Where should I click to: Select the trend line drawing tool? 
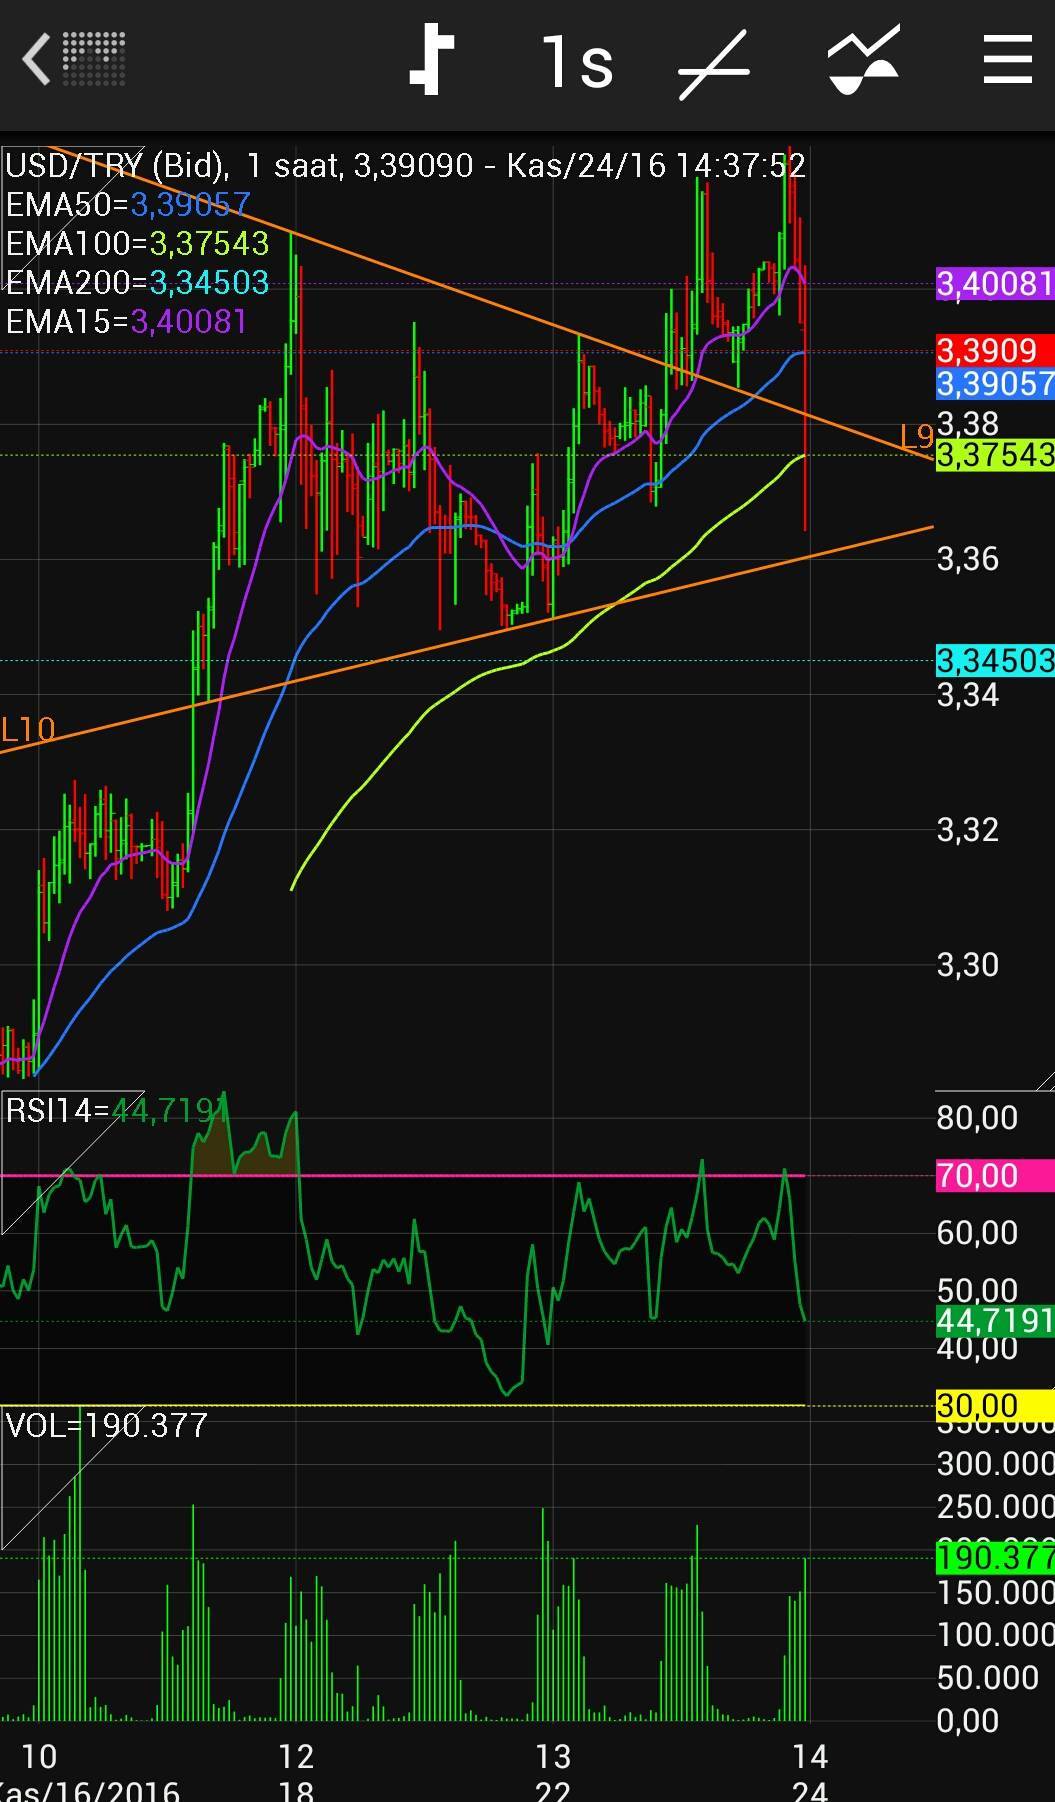[x=714, y=64]
